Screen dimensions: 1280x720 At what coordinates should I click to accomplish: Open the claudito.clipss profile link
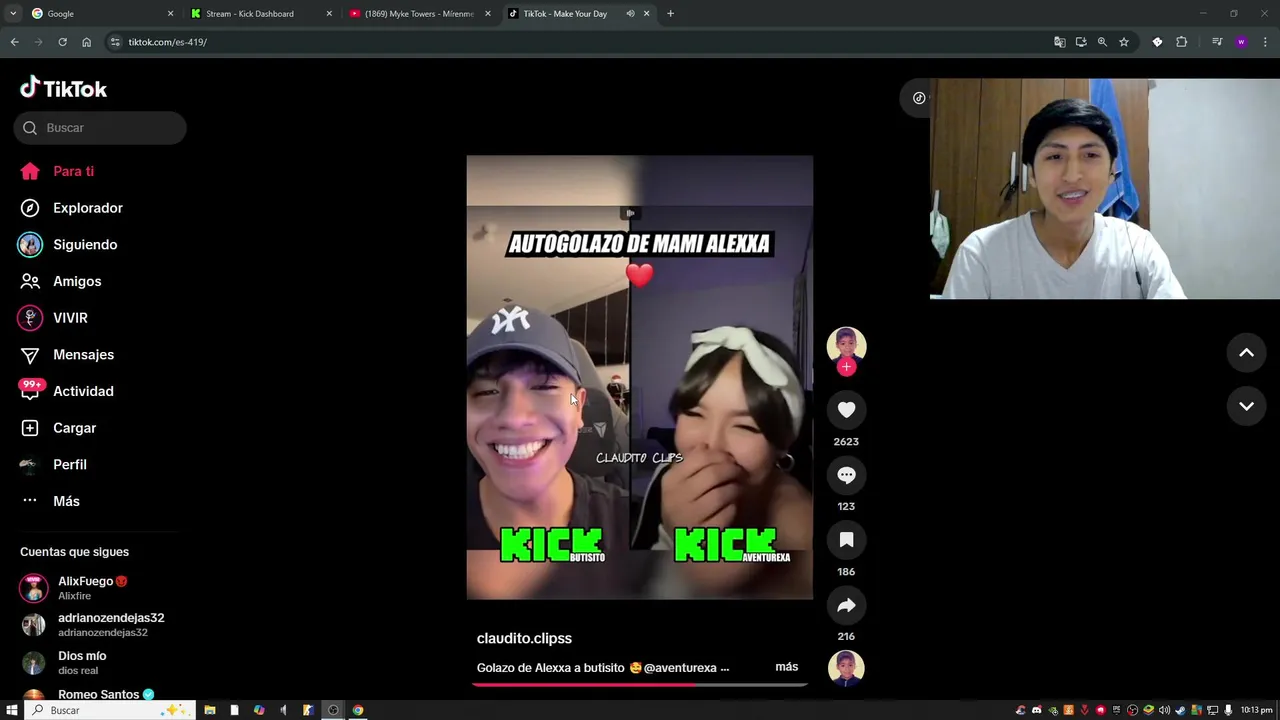click(x=524, y=638)
